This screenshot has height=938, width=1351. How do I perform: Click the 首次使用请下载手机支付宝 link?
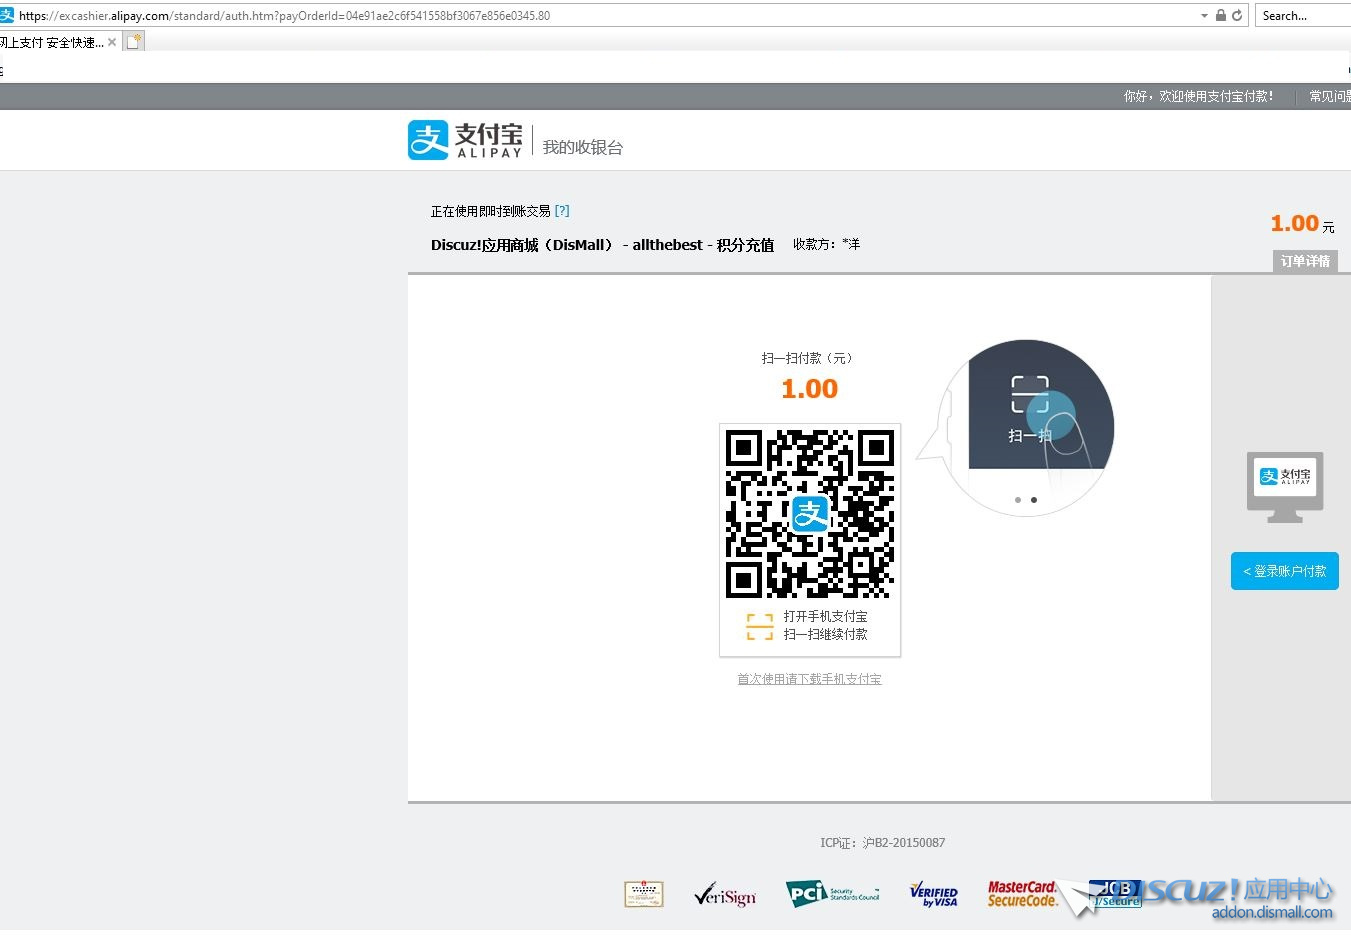[809, 679]
